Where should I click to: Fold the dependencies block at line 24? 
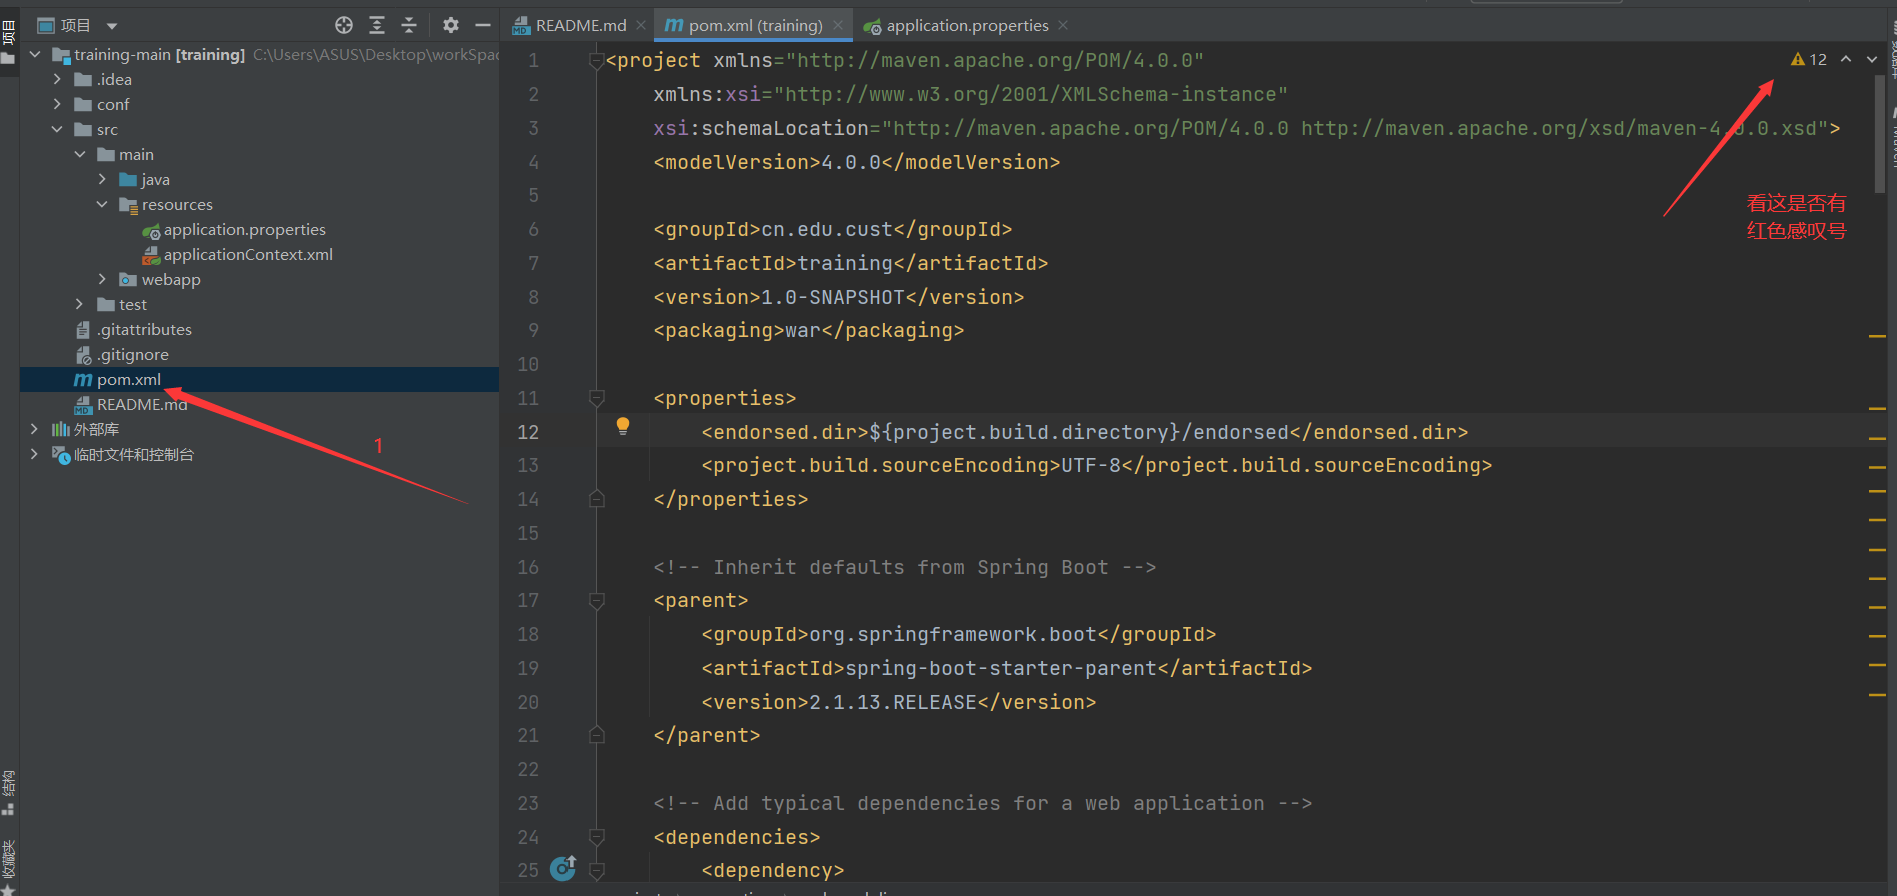(597, 837)
